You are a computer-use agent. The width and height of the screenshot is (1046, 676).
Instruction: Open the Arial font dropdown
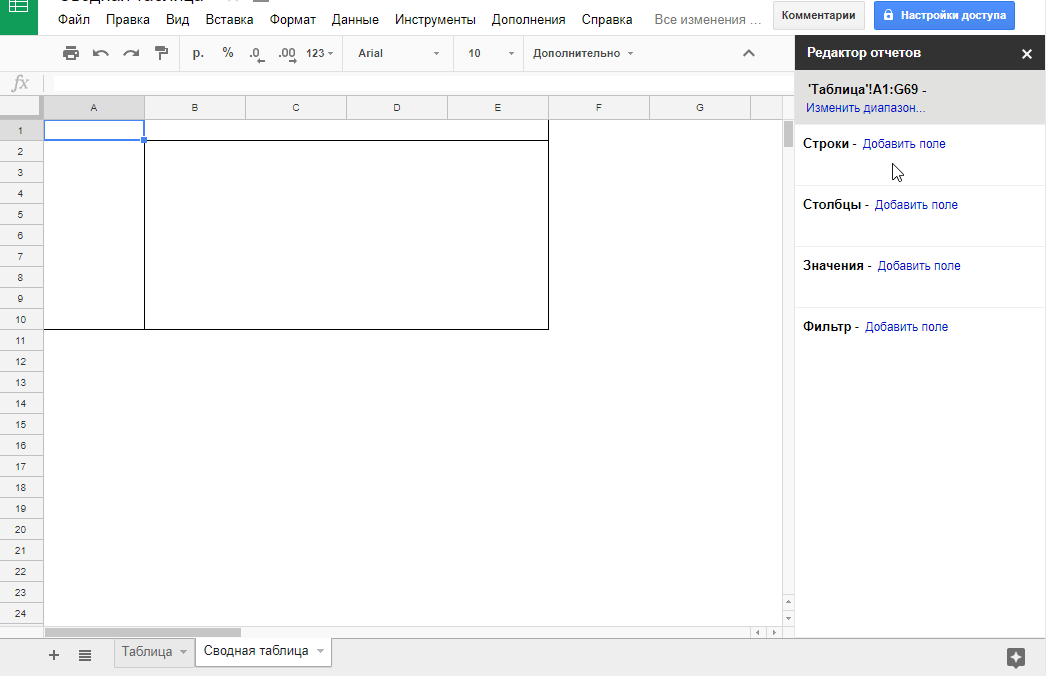398,53
